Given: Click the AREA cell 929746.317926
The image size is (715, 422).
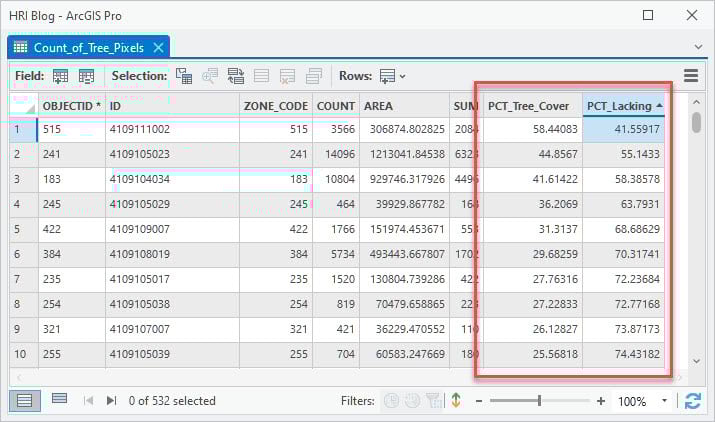Looking at the screenshot, I should tap(404, 179).
